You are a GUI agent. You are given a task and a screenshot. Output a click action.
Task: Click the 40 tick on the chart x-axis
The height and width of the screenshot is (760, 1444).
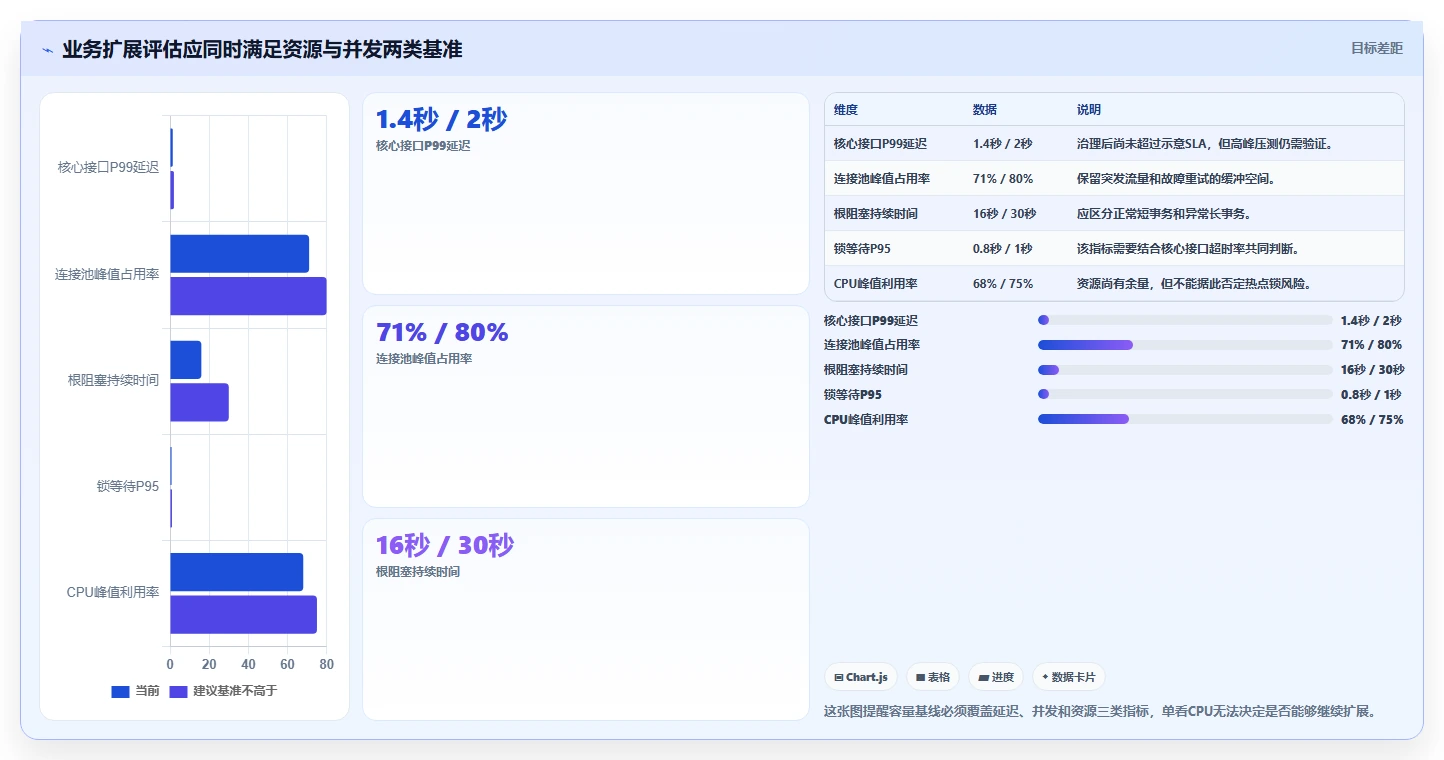[248, 664]
